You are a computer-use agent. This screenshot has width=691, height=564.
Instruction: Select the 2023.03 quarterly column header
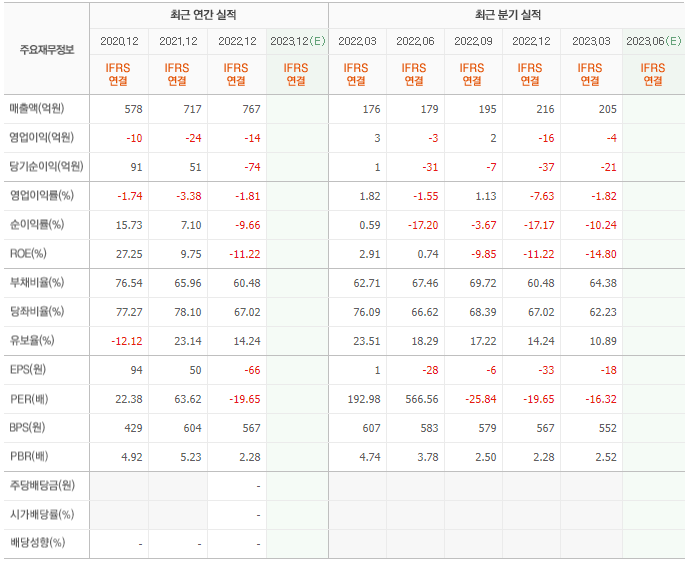591,41
